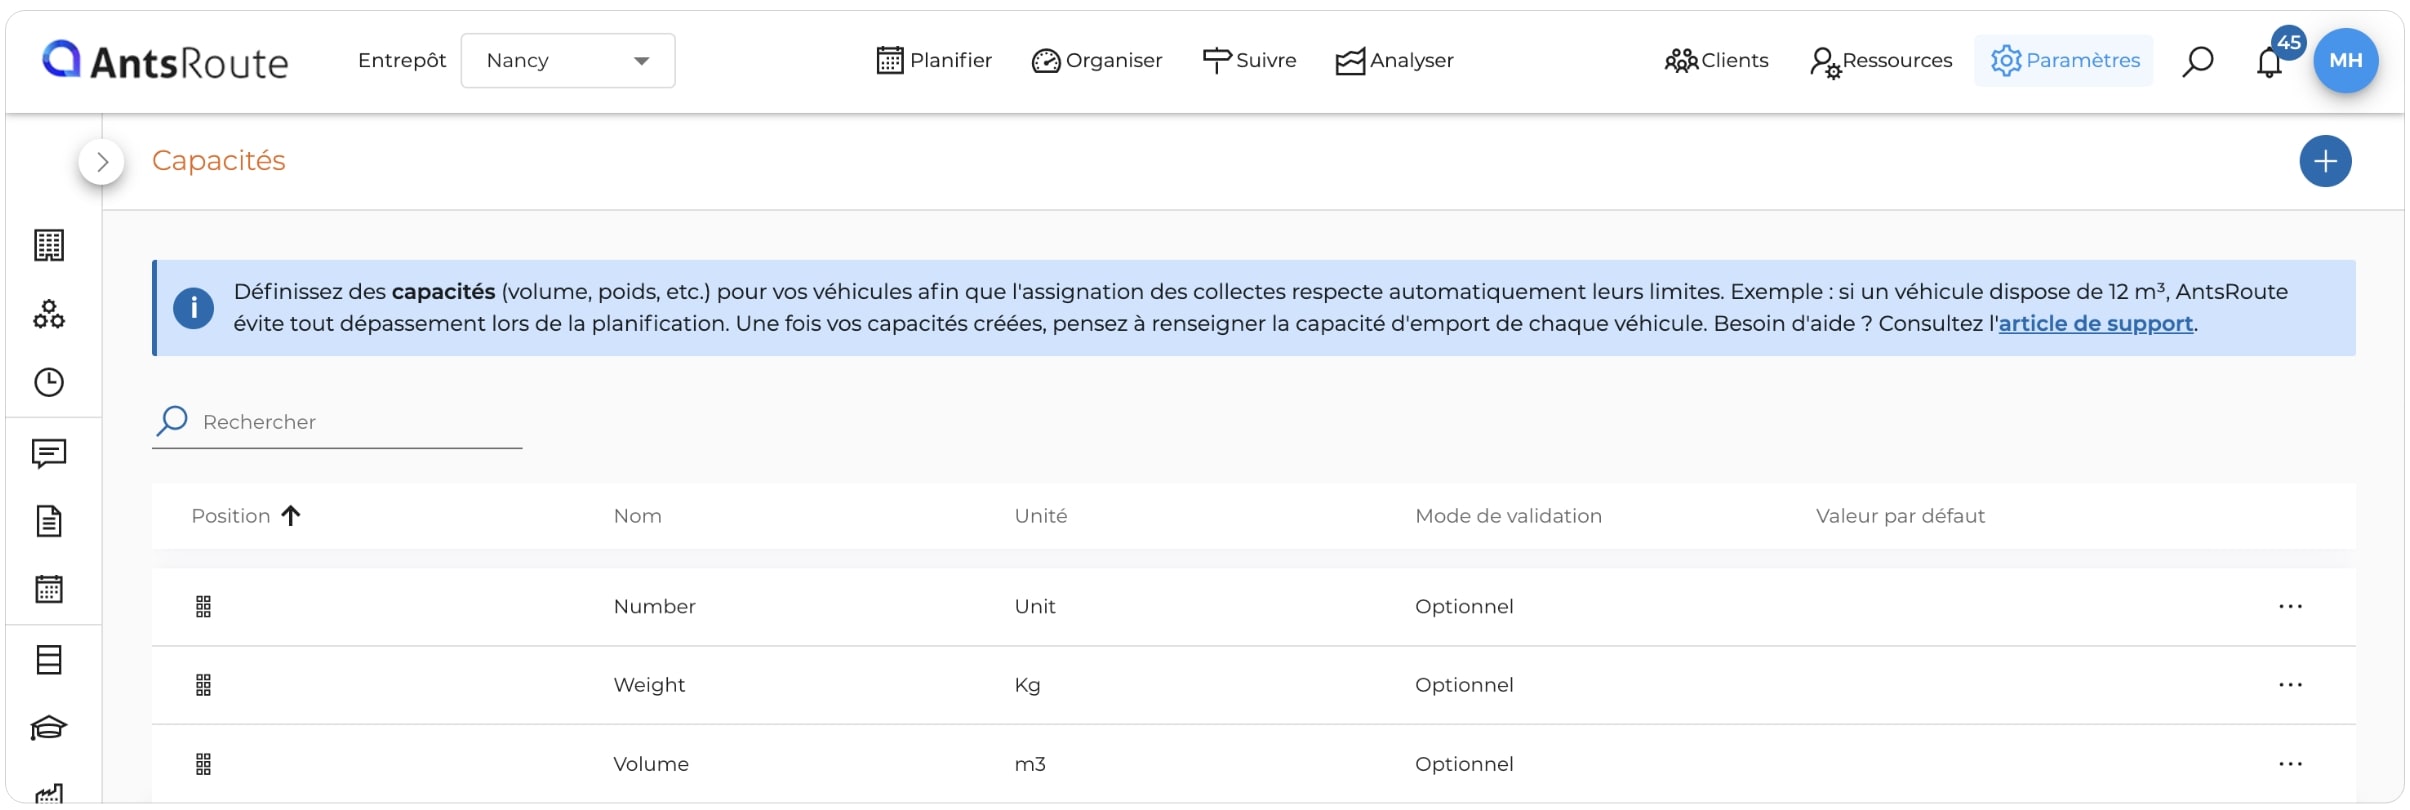Open the capacities cubes sidebar icon
This screenshot has height=810, width=2410.
(x=49, y=314)
